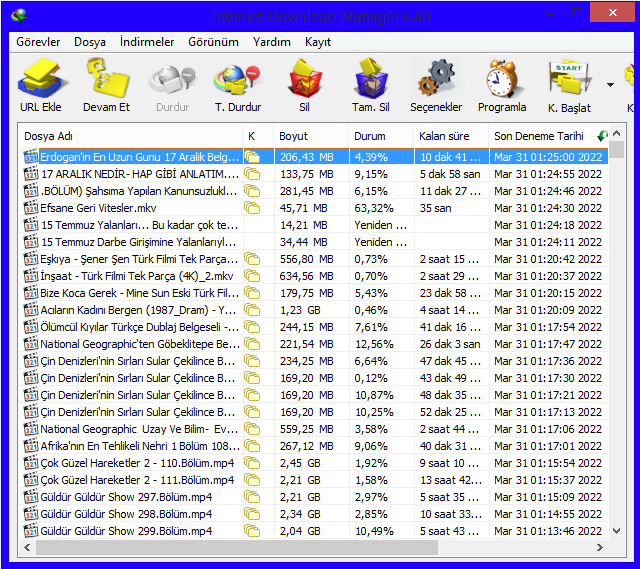Sort by the K column header
The image size is (640, 569).
[258, 136]
